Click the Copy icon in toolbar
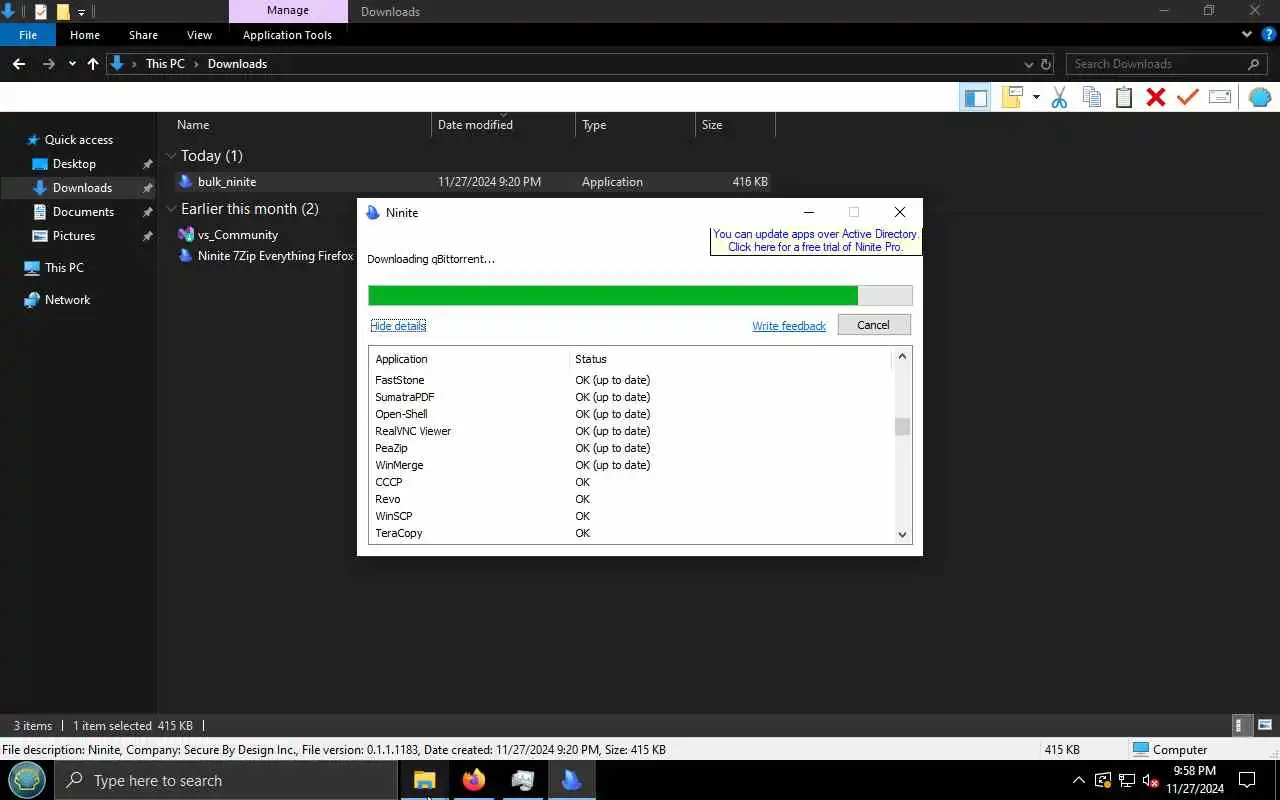This screenshot has width=1280, height=800. (x=1092, y=97)
